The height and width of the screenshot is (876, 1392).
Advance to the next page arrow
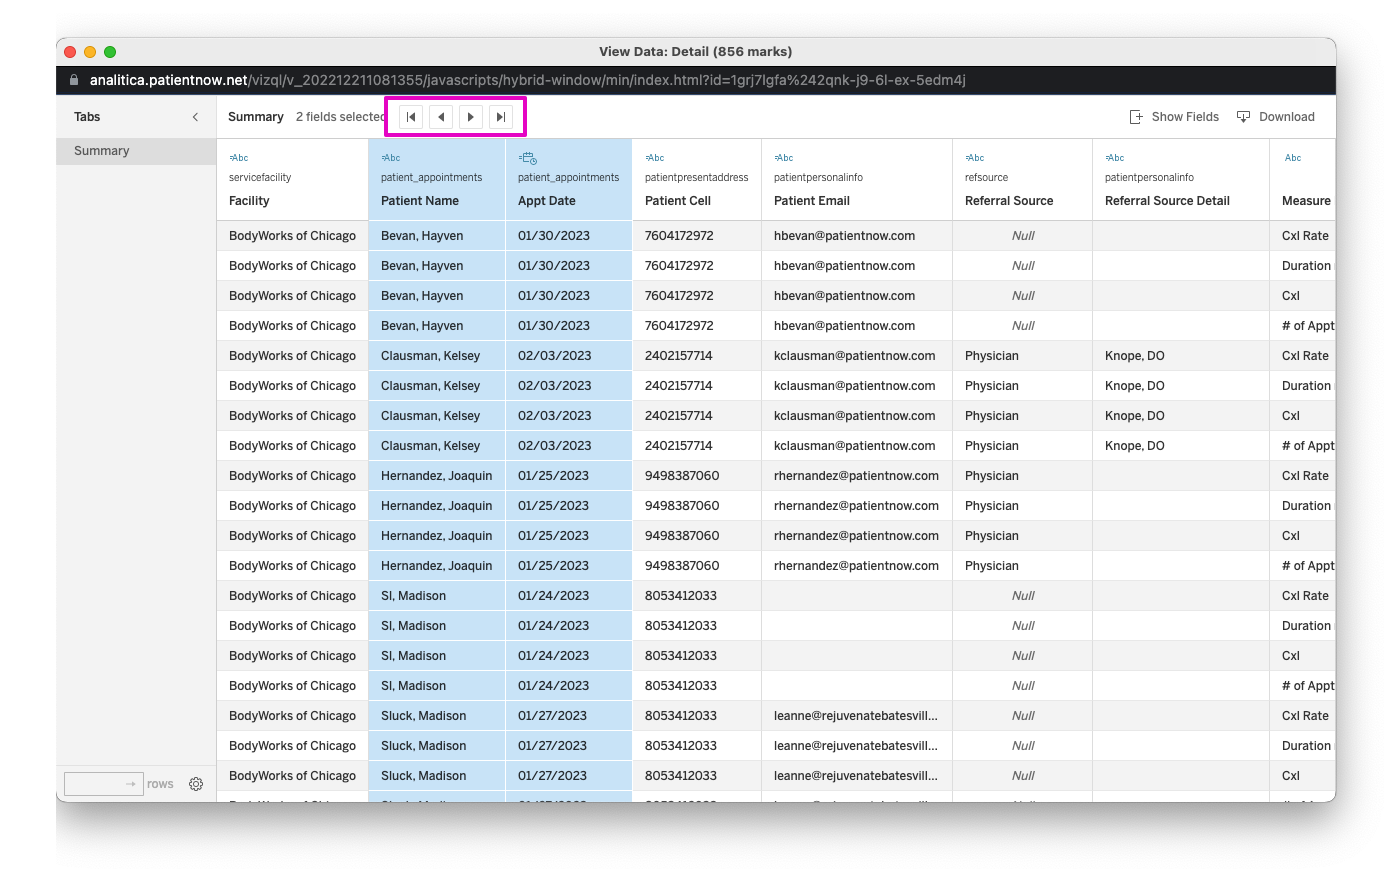[471, 117]
